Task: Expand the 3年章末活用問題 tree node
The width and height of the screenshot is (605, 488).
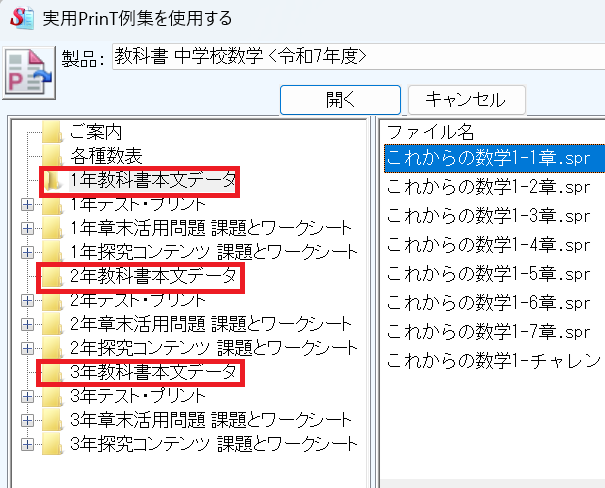Action: click(x=27, y=420)
